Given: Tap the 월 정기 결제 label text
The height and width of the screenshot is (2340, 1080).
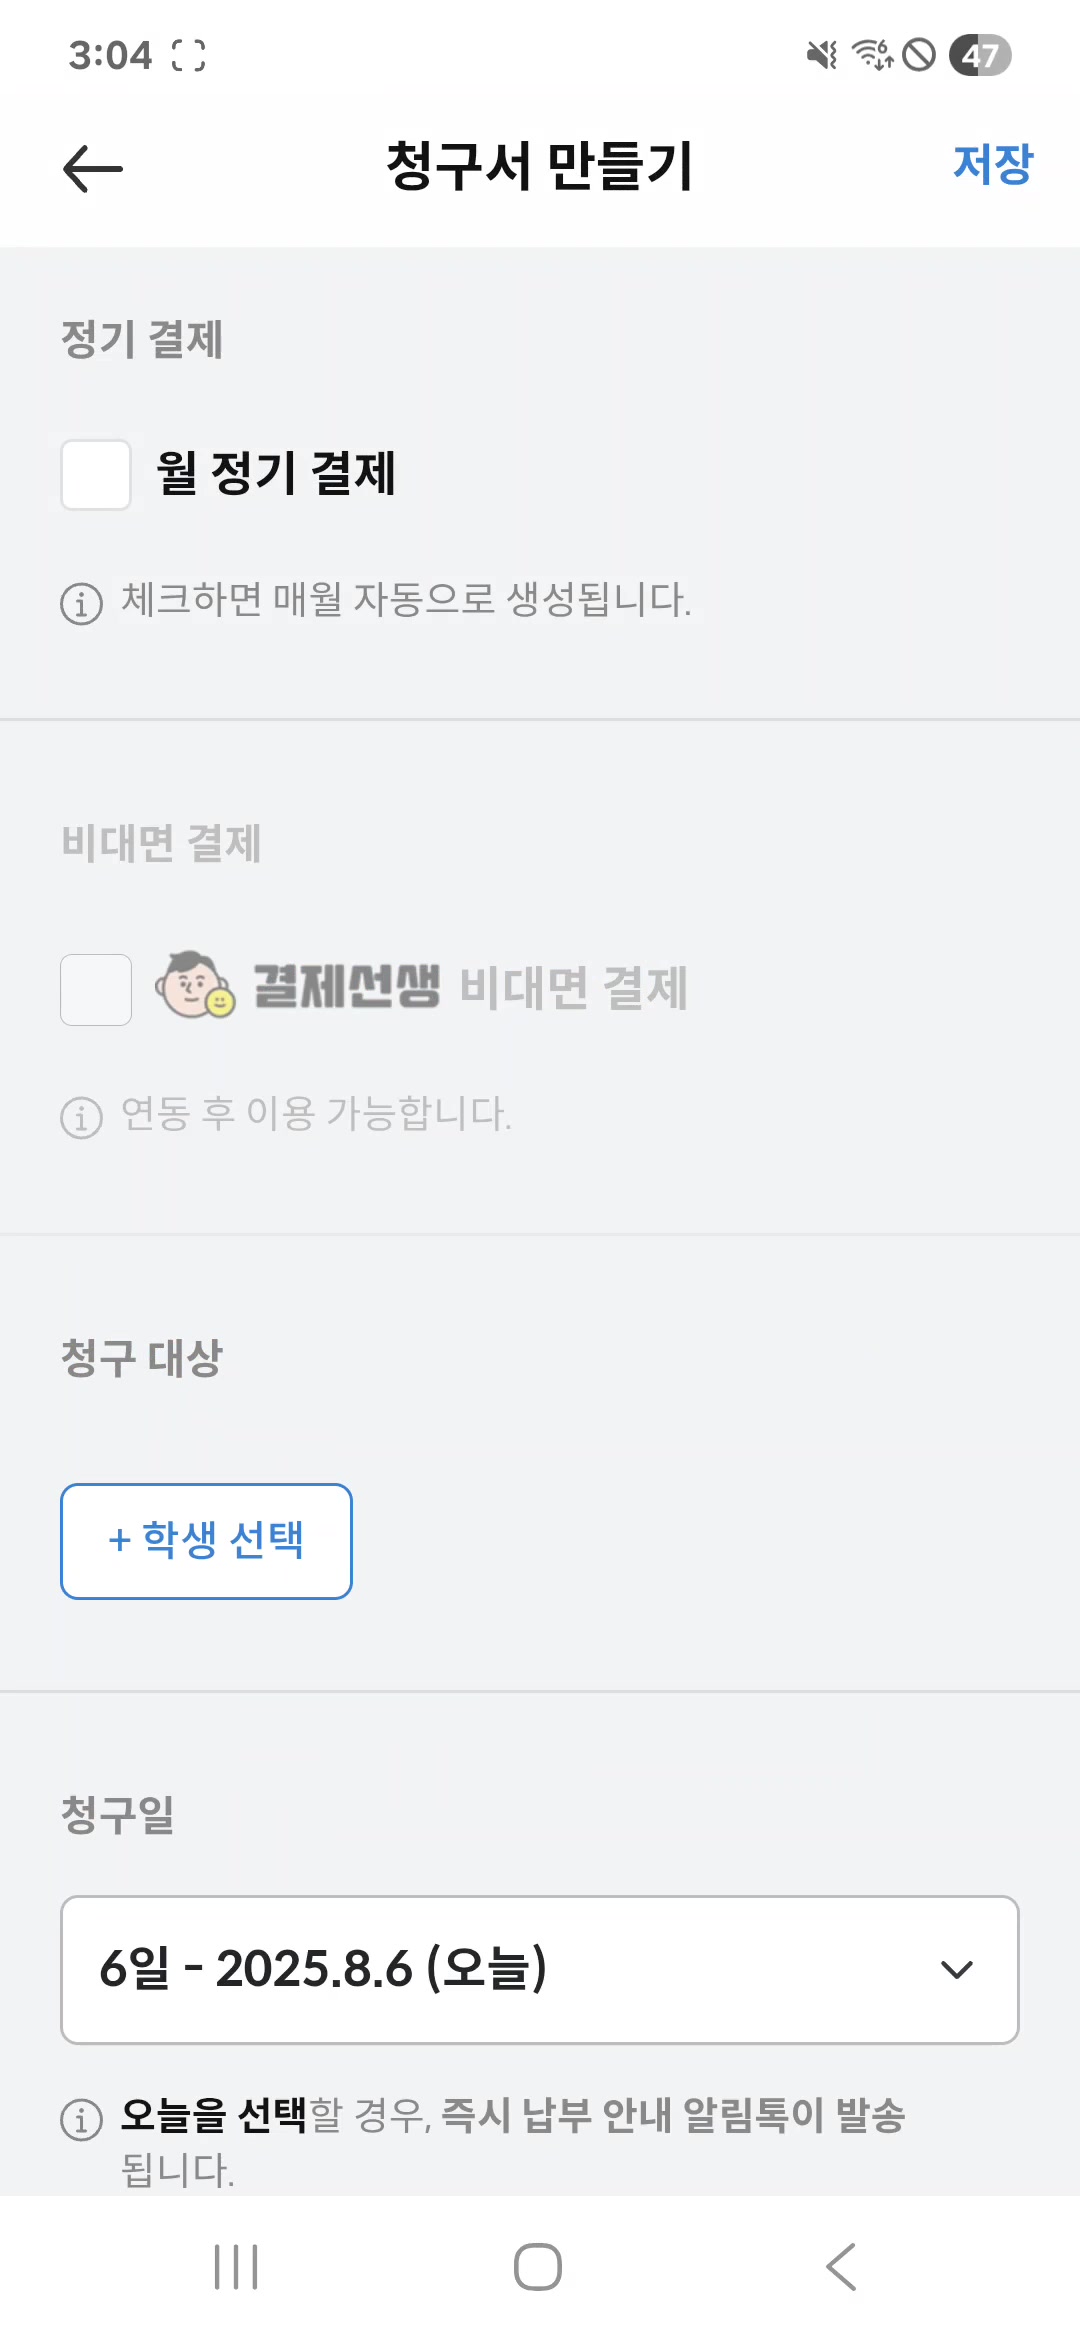Looking at the screenshot, I should [x=276, y=474].
